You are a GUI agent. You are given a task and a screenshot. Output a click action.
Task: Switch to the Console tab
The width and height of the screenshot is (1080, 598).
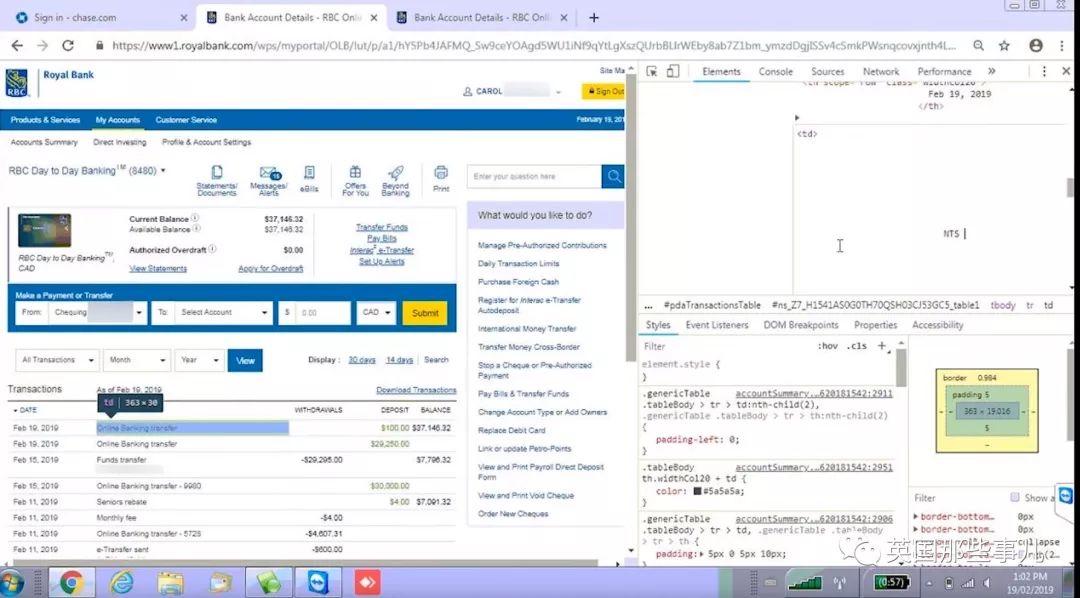tap(776, 72)
